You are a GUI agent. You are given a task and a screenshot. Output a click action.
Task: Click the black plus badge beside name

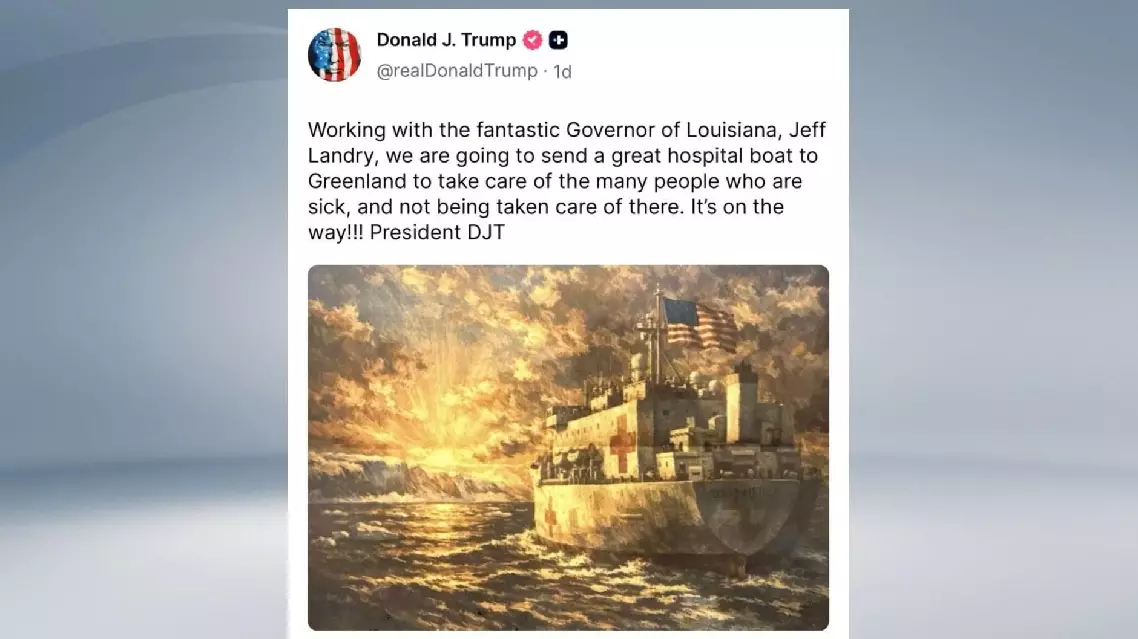click(558, 40)
